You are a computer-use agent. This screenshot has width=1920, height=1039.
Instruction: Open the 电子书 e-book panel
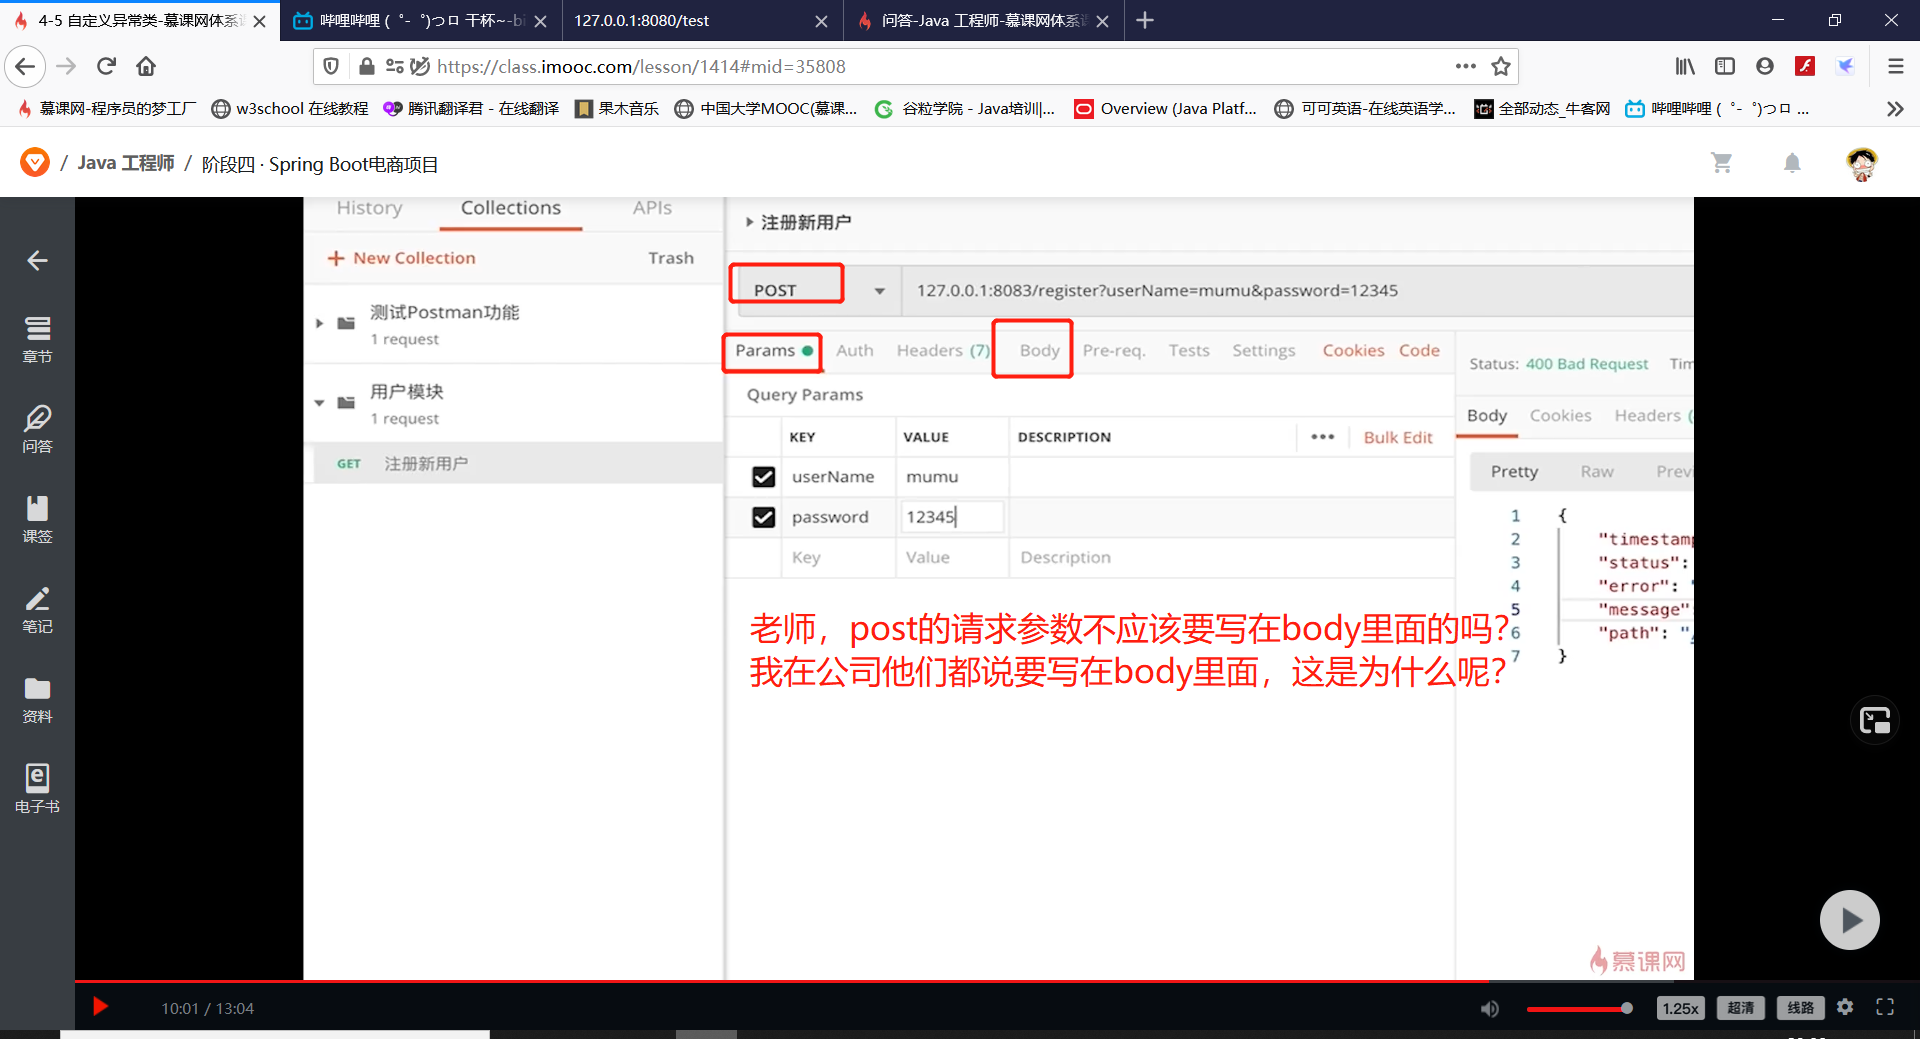click(x=37, y=789)
